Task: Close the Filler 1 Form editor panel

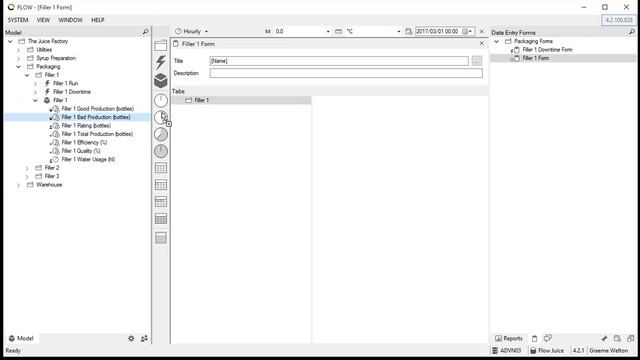Action: [x=482, y=43]
